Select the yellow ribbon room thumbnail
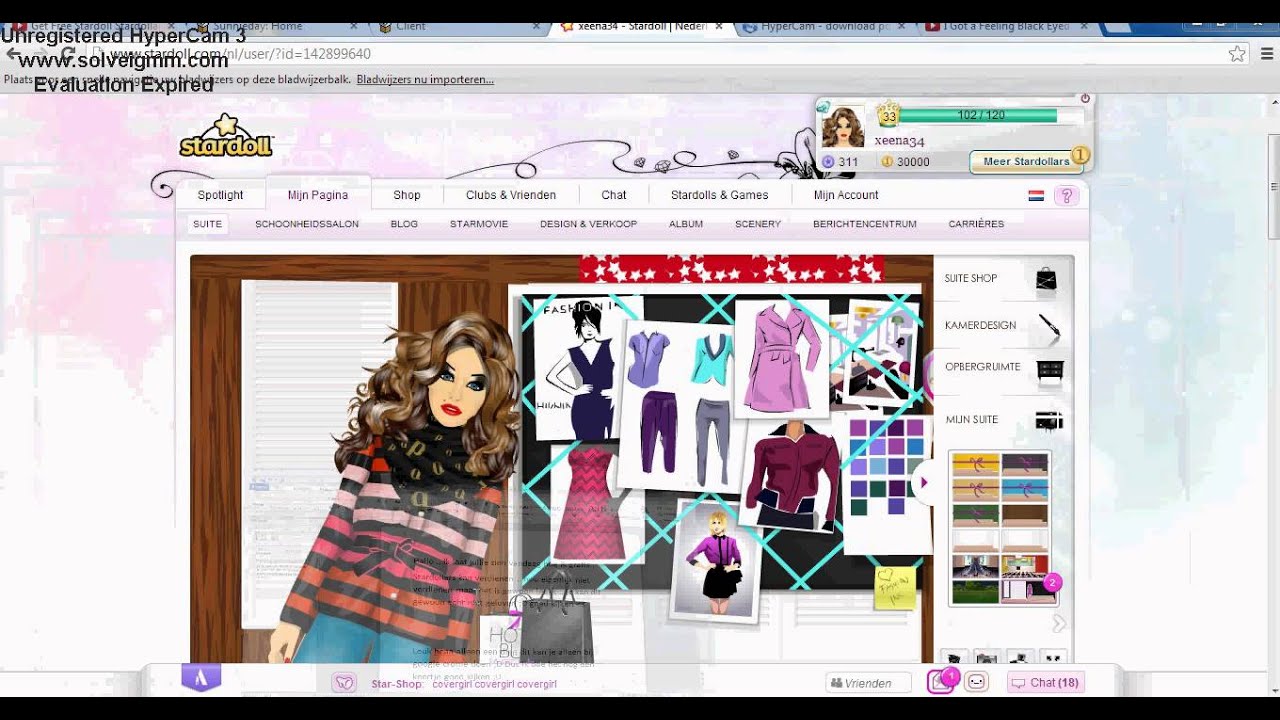Screen dimensions: 1280x720 tap(975, 464)
